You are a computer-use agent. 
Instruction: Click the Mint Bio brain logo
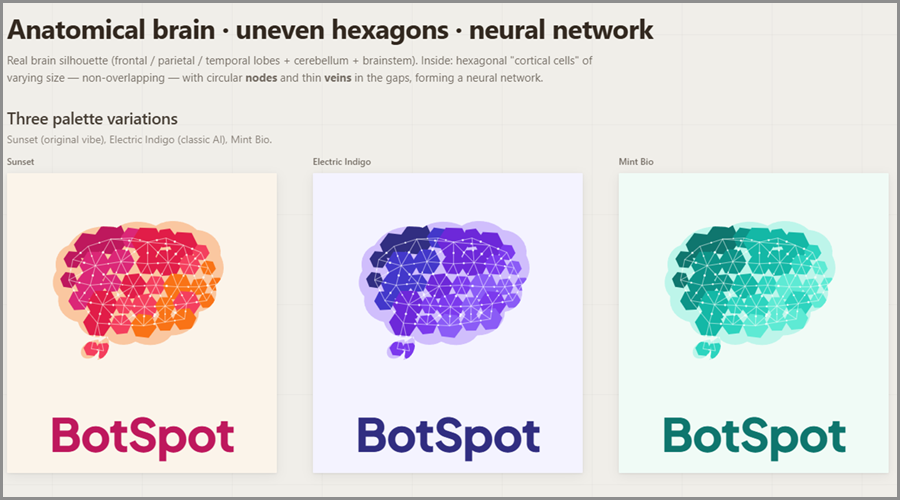752,280
